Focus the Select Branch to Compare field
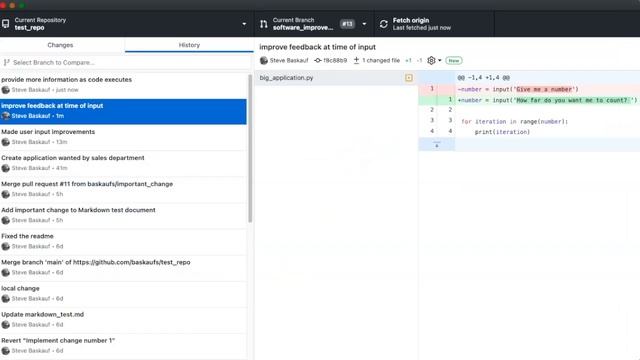The height and width of the screenshot is (360, 640). [x=127, y=62]
